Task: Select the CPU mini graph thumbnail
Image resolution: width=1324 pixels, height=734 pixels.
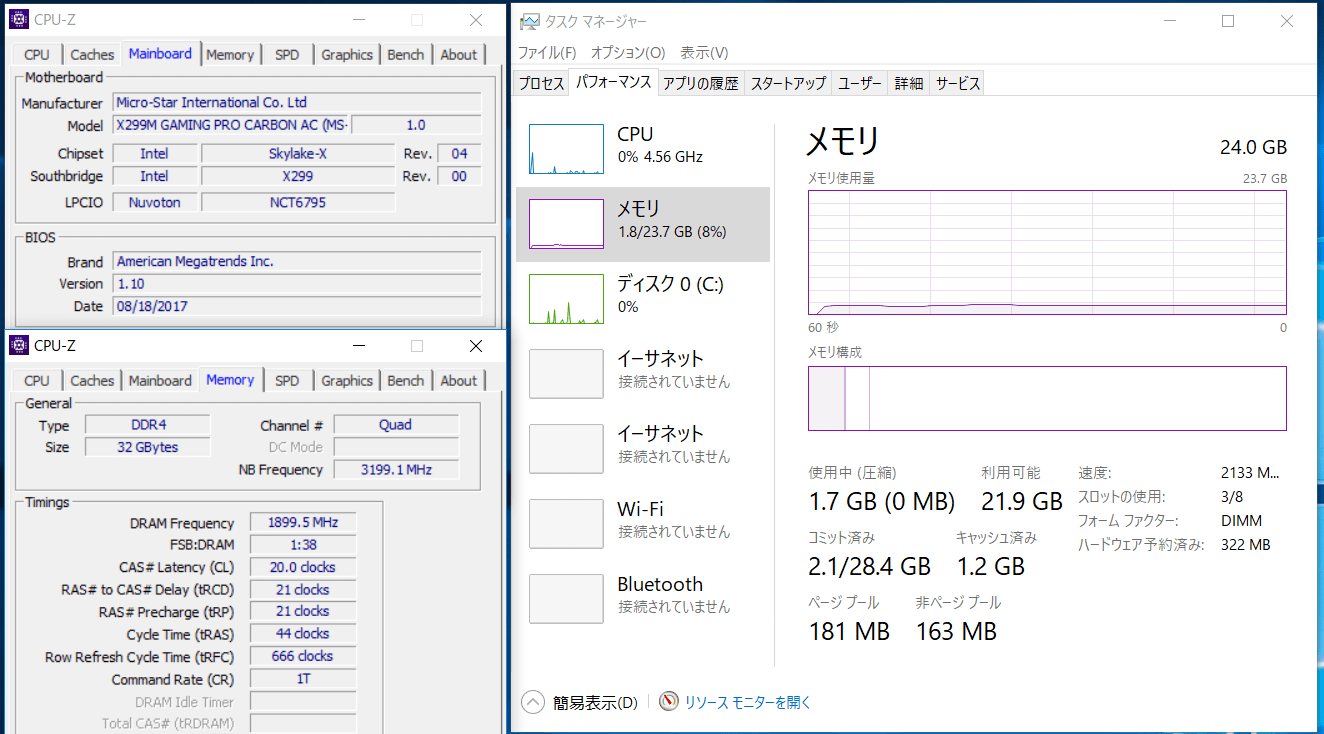Action: coord(566,149)
